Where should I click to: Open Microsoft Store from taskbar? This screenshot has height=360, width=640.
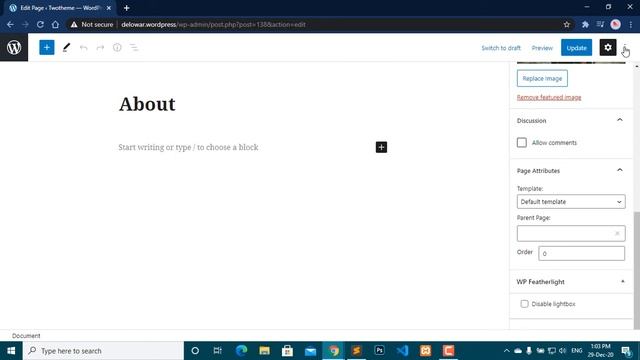pos(287,351)
